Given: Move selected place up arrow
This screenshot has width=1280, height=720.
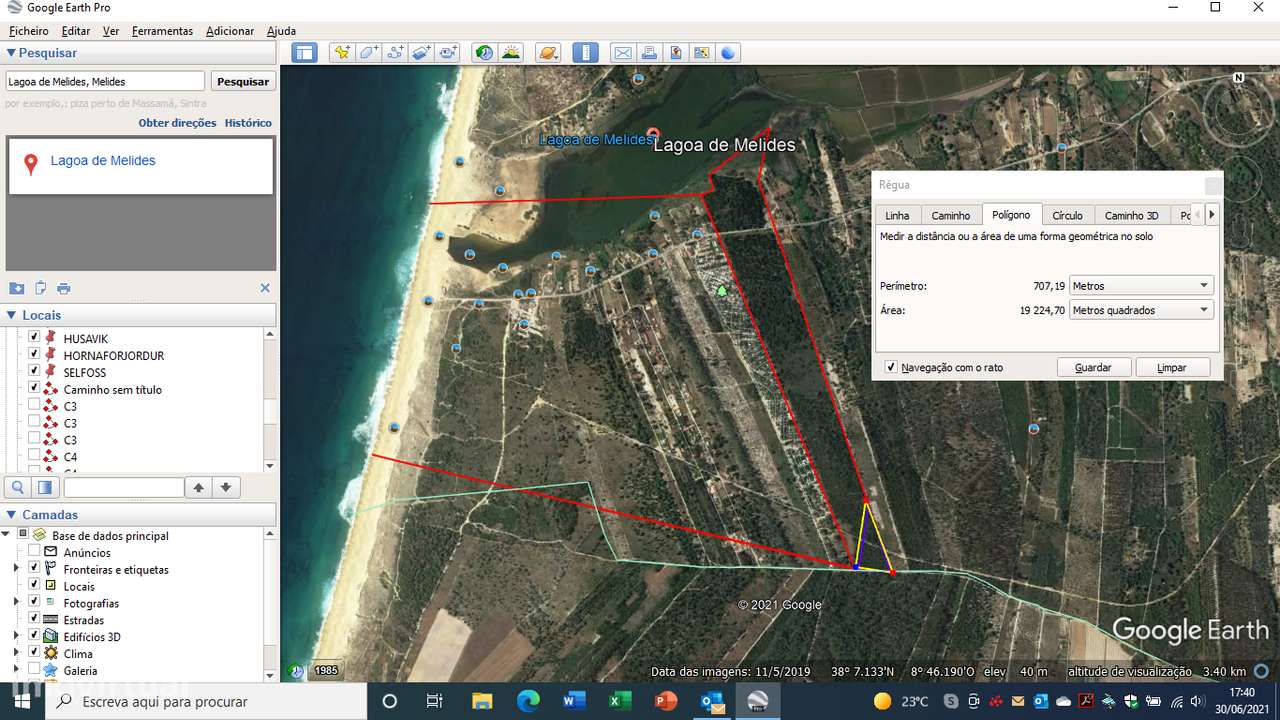Looking at the screenshot, I should click(x=199, y=487).
